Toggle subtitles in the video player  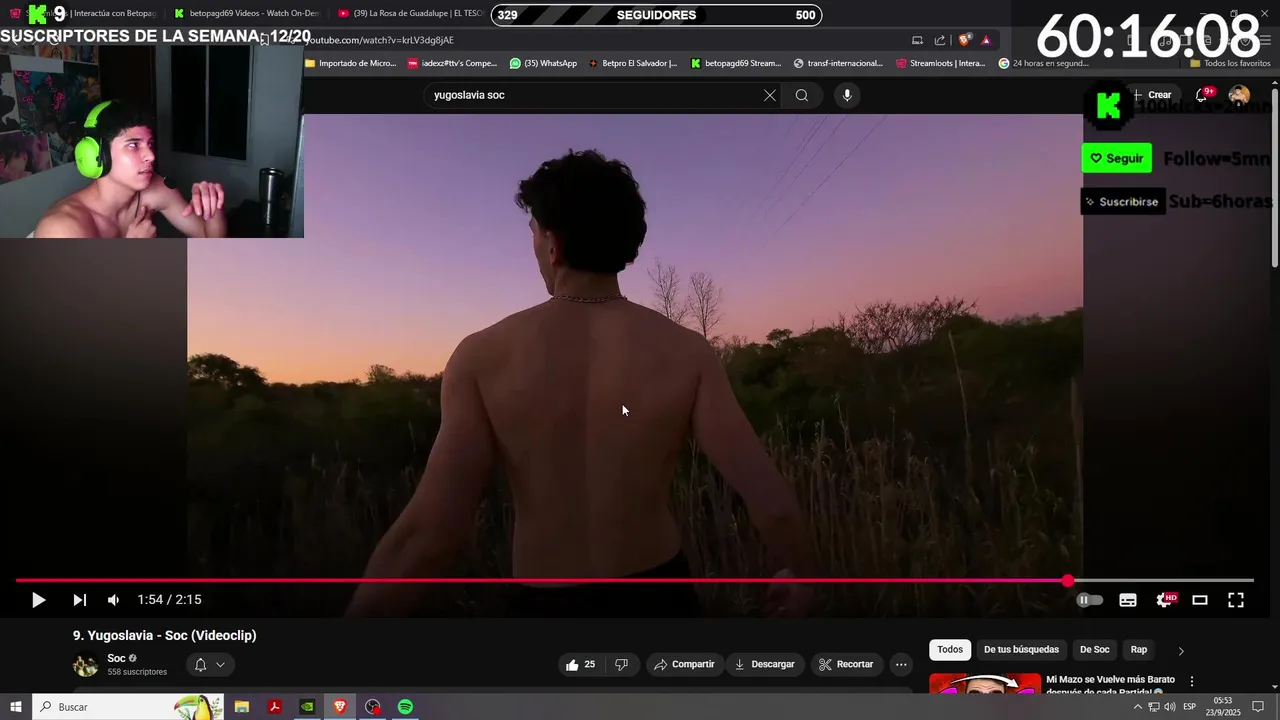coord(1128,600)
